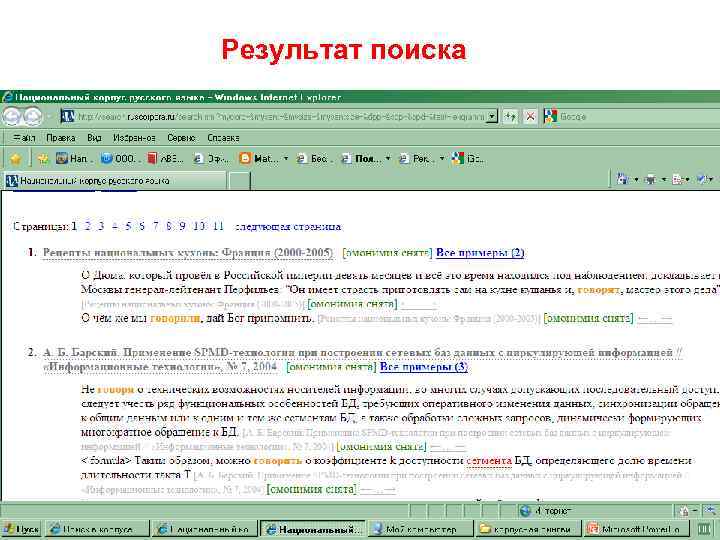Viewport: 720px width, 540px height.
Task: Stop page loading with the red X
Action: tap(530, 117)
